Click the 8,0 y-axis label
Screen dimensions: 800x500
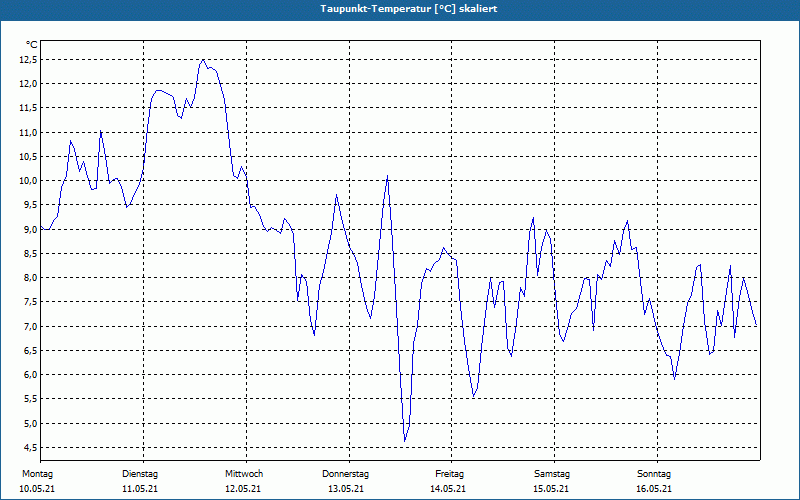[x=31, y=278]
